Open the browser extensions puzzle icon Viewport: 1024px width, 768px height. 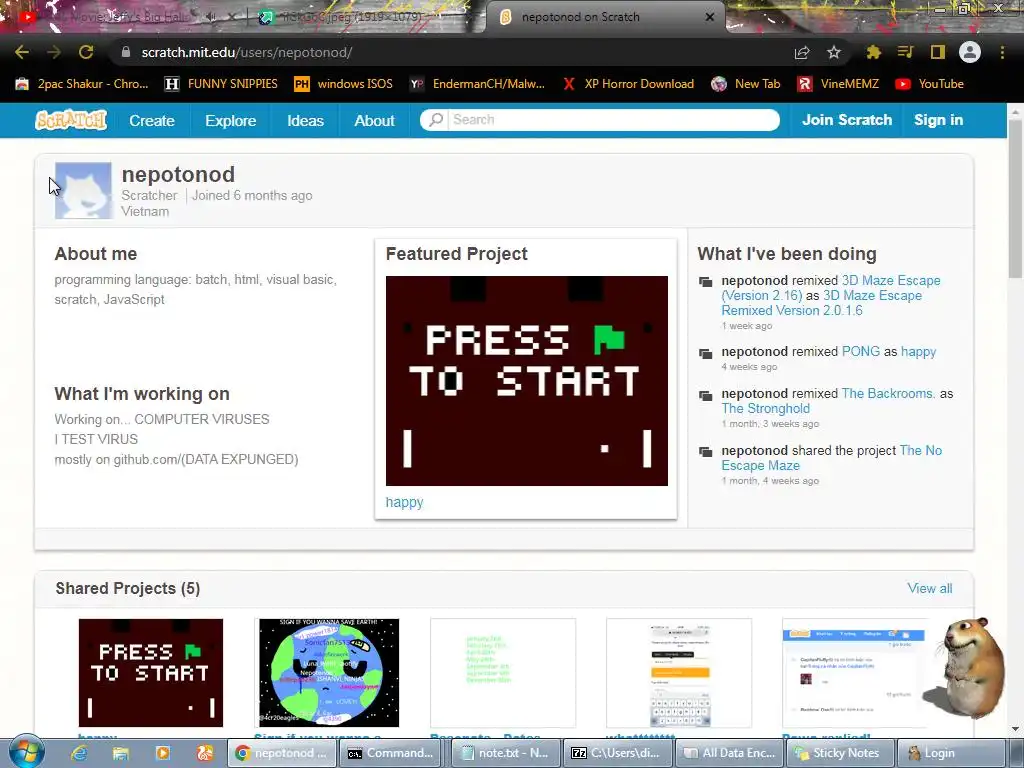pos(873,52)
